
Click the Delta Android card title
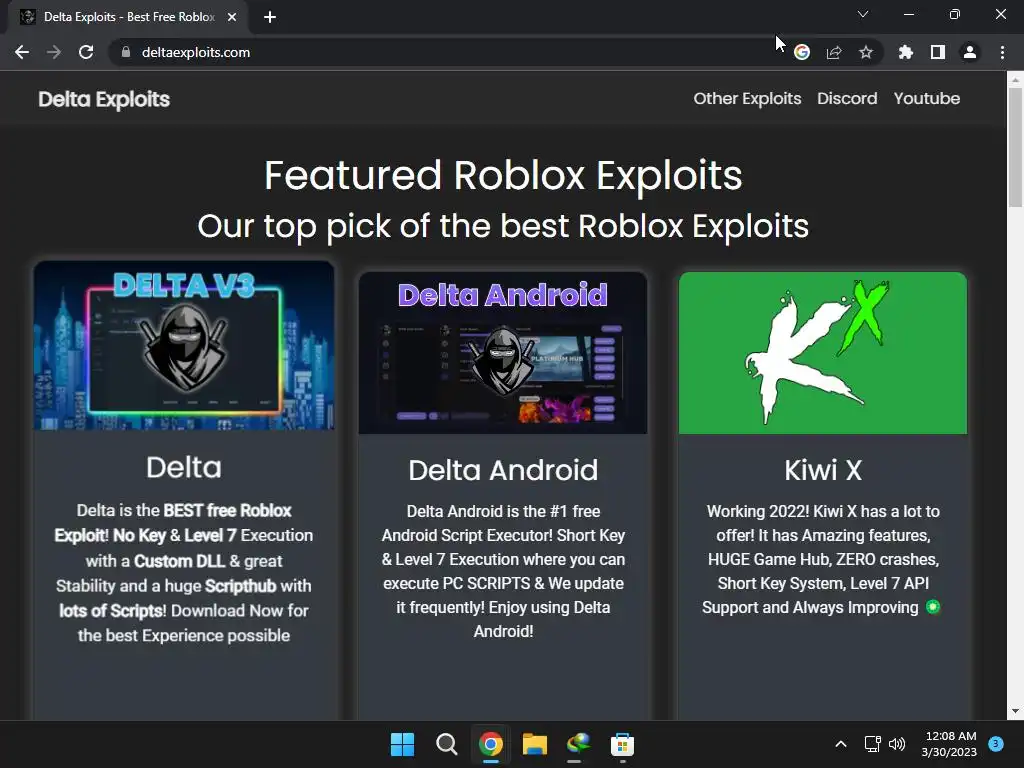503,470
